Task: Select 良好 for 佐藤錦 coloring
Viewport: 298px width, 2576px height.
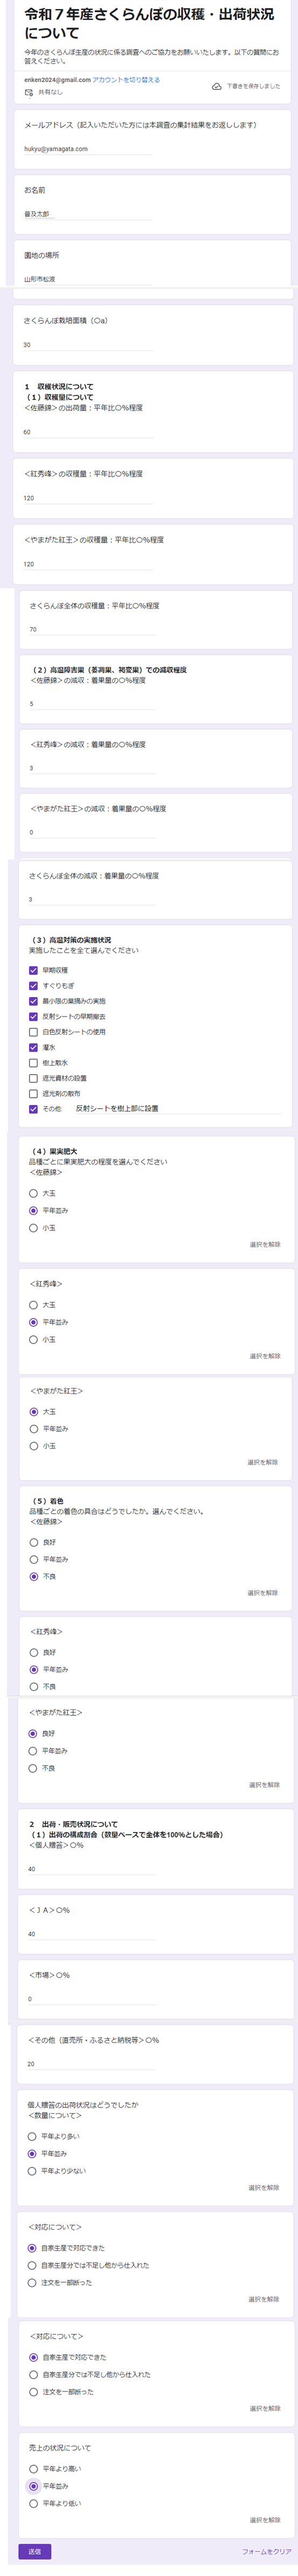Action: tap(34, 1542)
